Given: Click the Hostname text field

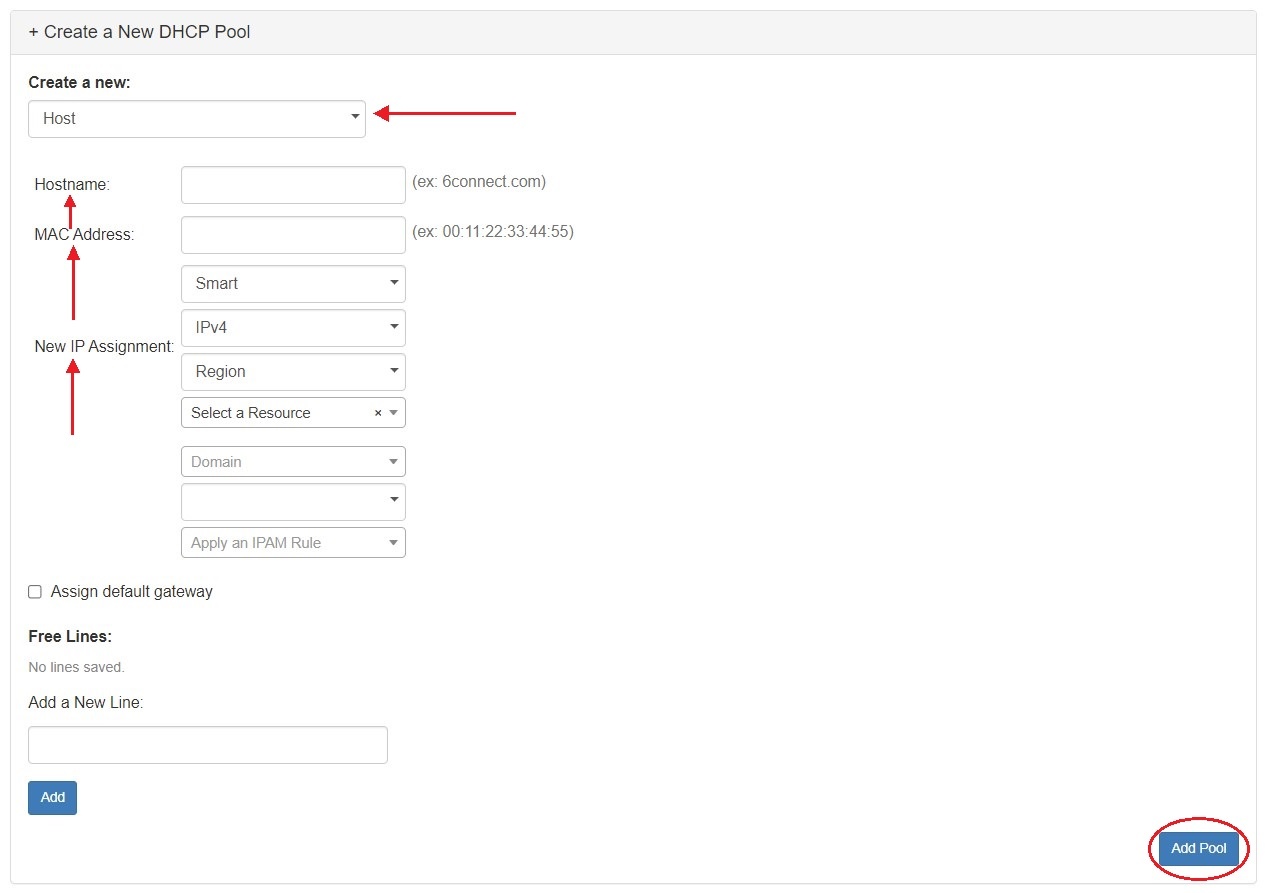Looking at the screenshot, I should [x=293, y=185].
